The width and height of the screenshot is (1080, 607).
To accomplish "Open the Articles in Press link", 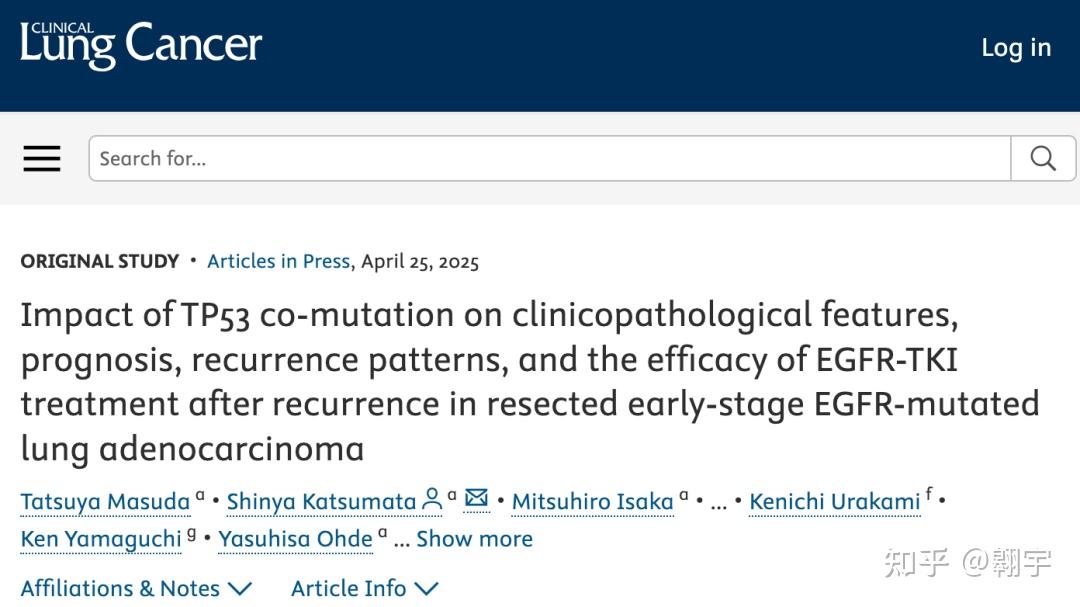I will click(x=278, y=261).
